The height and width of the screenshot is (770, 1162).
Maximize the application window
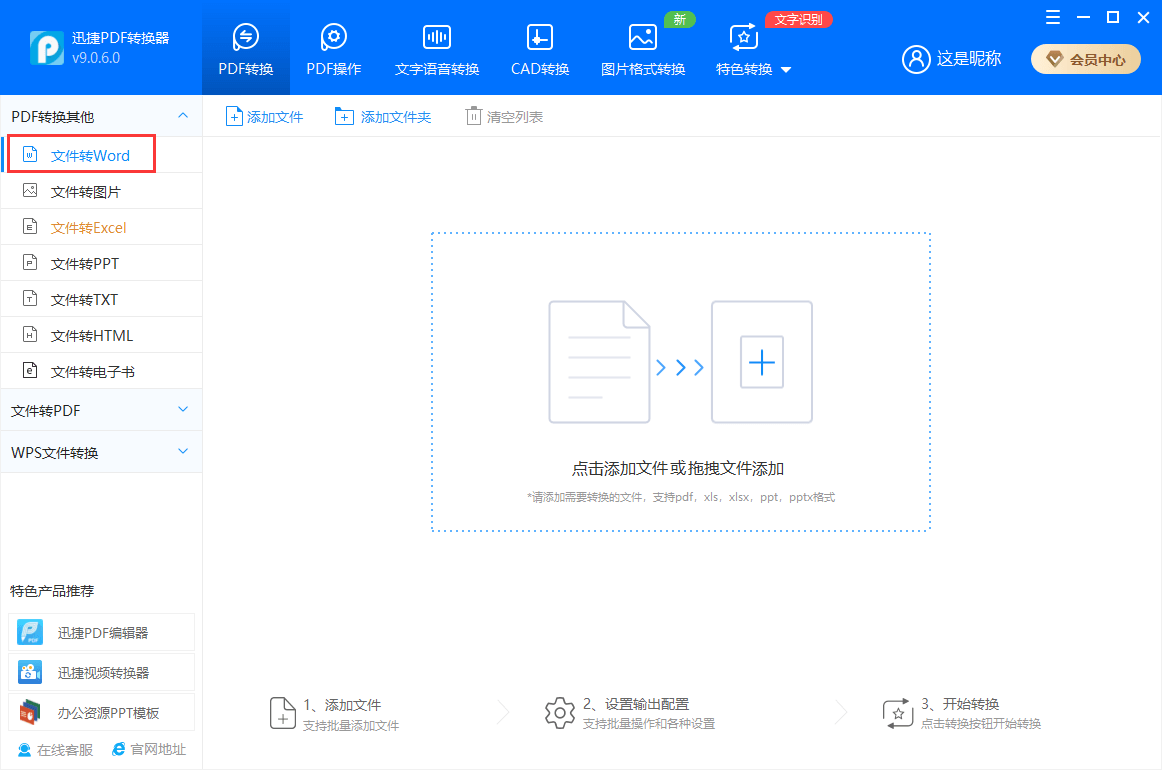pos(1113,17)
